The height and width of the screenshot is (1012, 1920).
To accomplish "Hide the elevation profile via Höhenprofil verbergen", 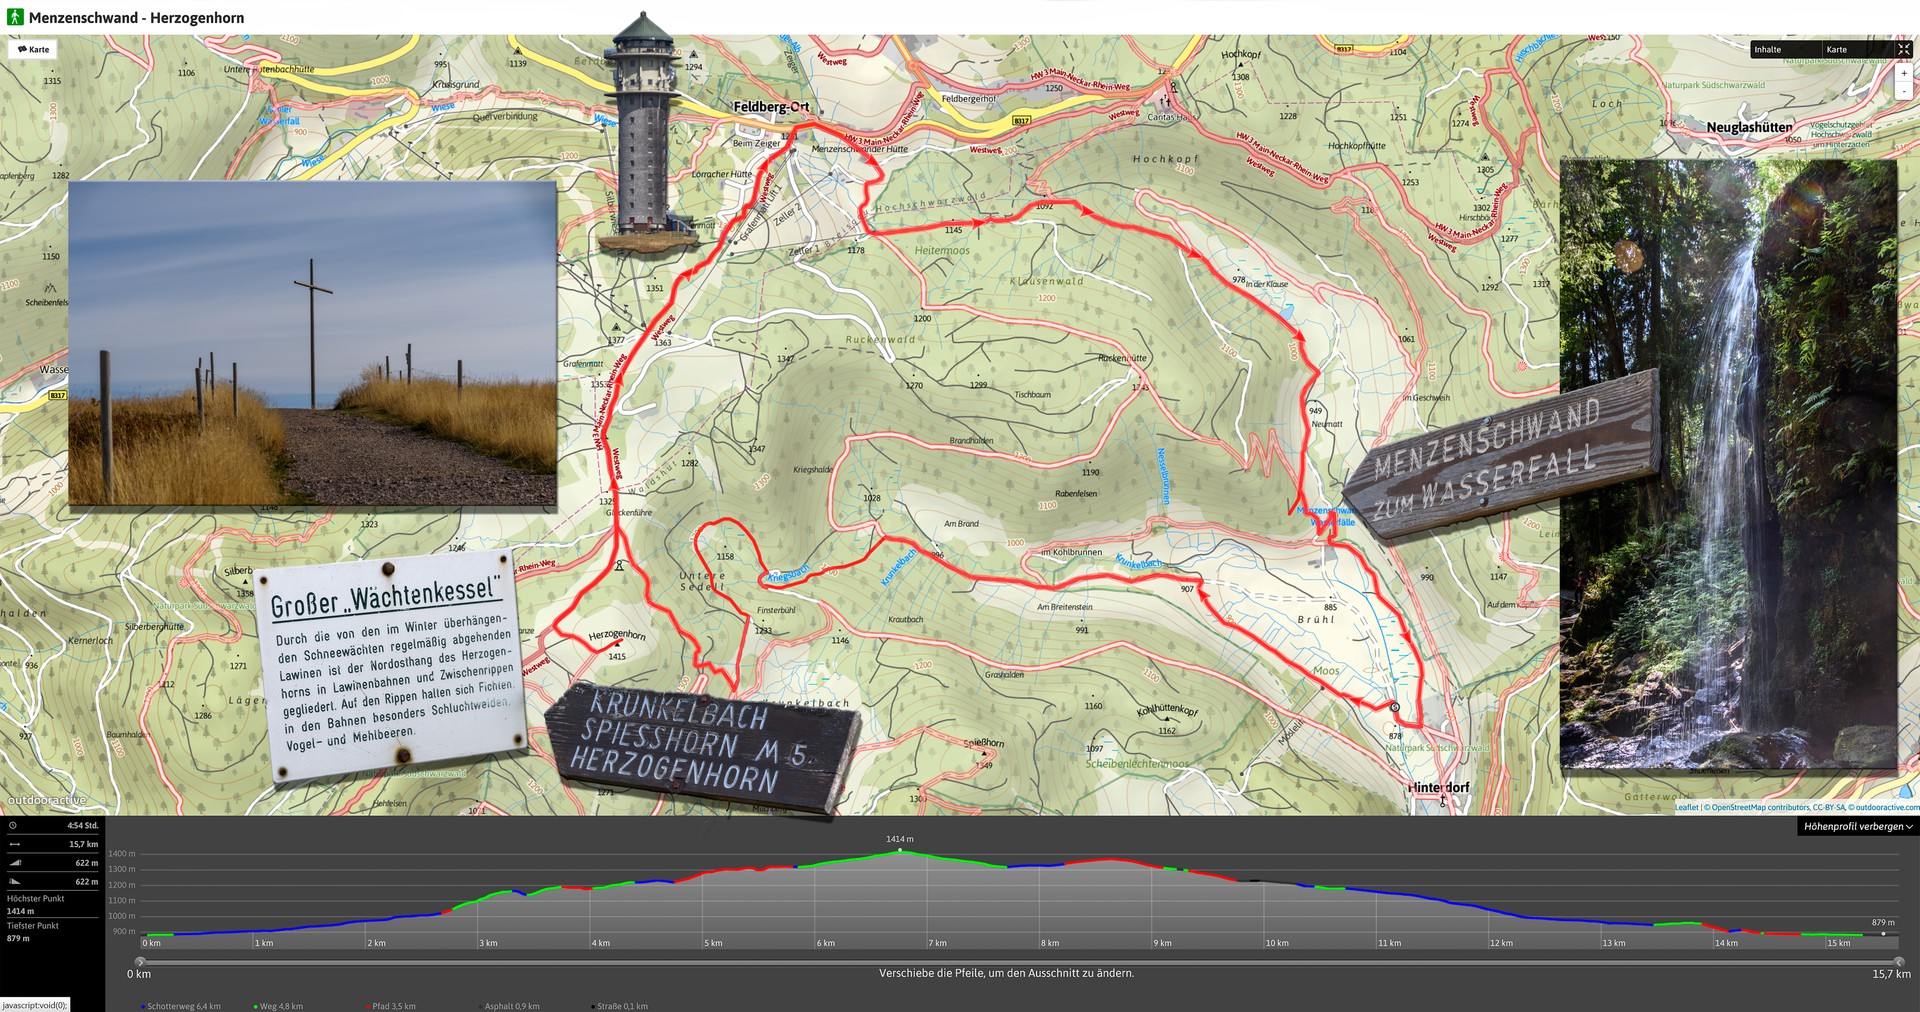I will click(1857, 827).
